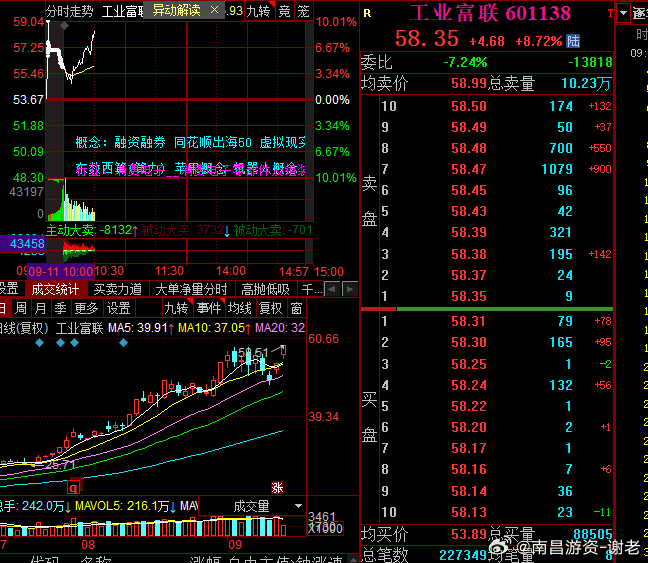Click the 陆 Stock Connect badge
Viewport: 648px width, 563px height.
pyautogui.click(x=573, y=41)
